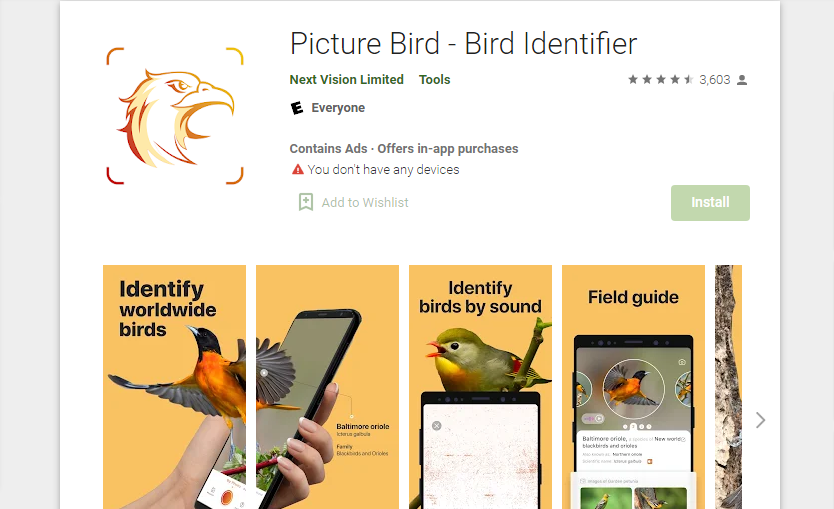Open the Field guide screenshot
Image resolution: width=834 pixels, height=509 pixels.
pos(633,387)
